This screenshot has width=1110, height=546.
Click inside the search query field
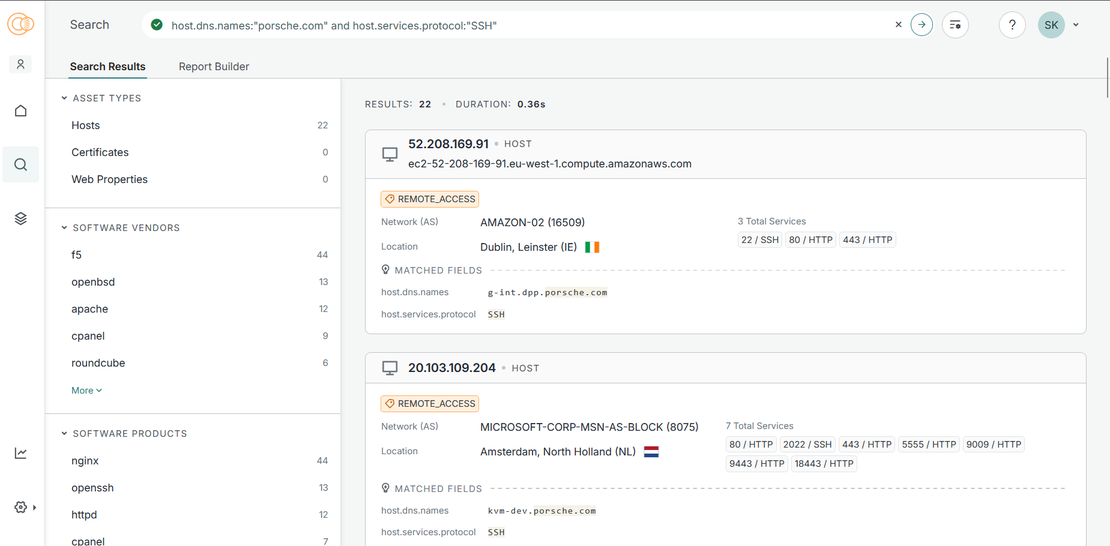[x=520, y=25]
